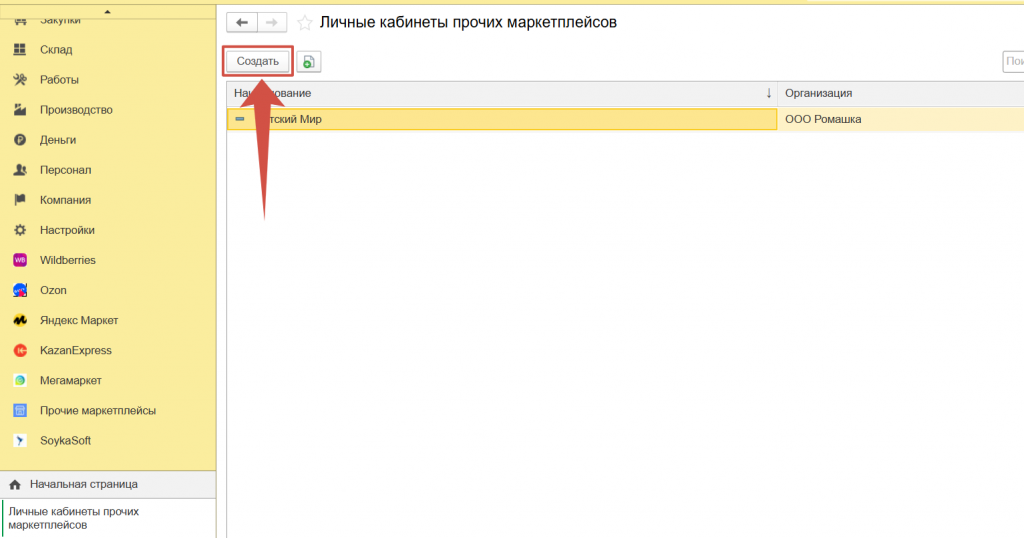Click the SoykaSoft icon
Image resolution: width=1024 pixels, height=538 pixels.
[19, 440]
